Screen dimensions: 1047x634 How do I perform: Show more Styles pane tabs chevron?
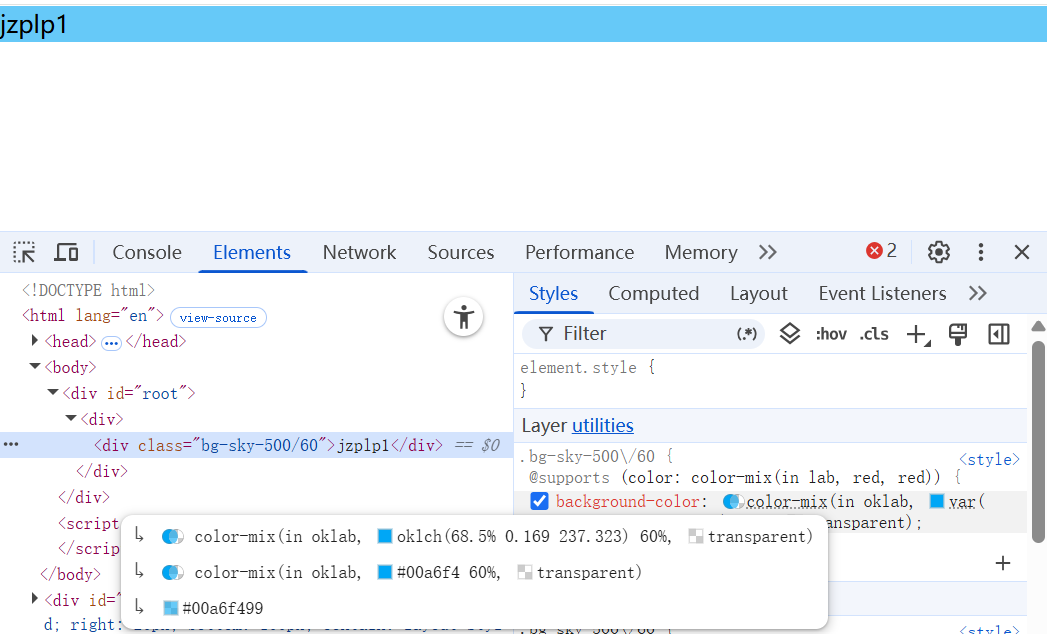coord(978,293)
